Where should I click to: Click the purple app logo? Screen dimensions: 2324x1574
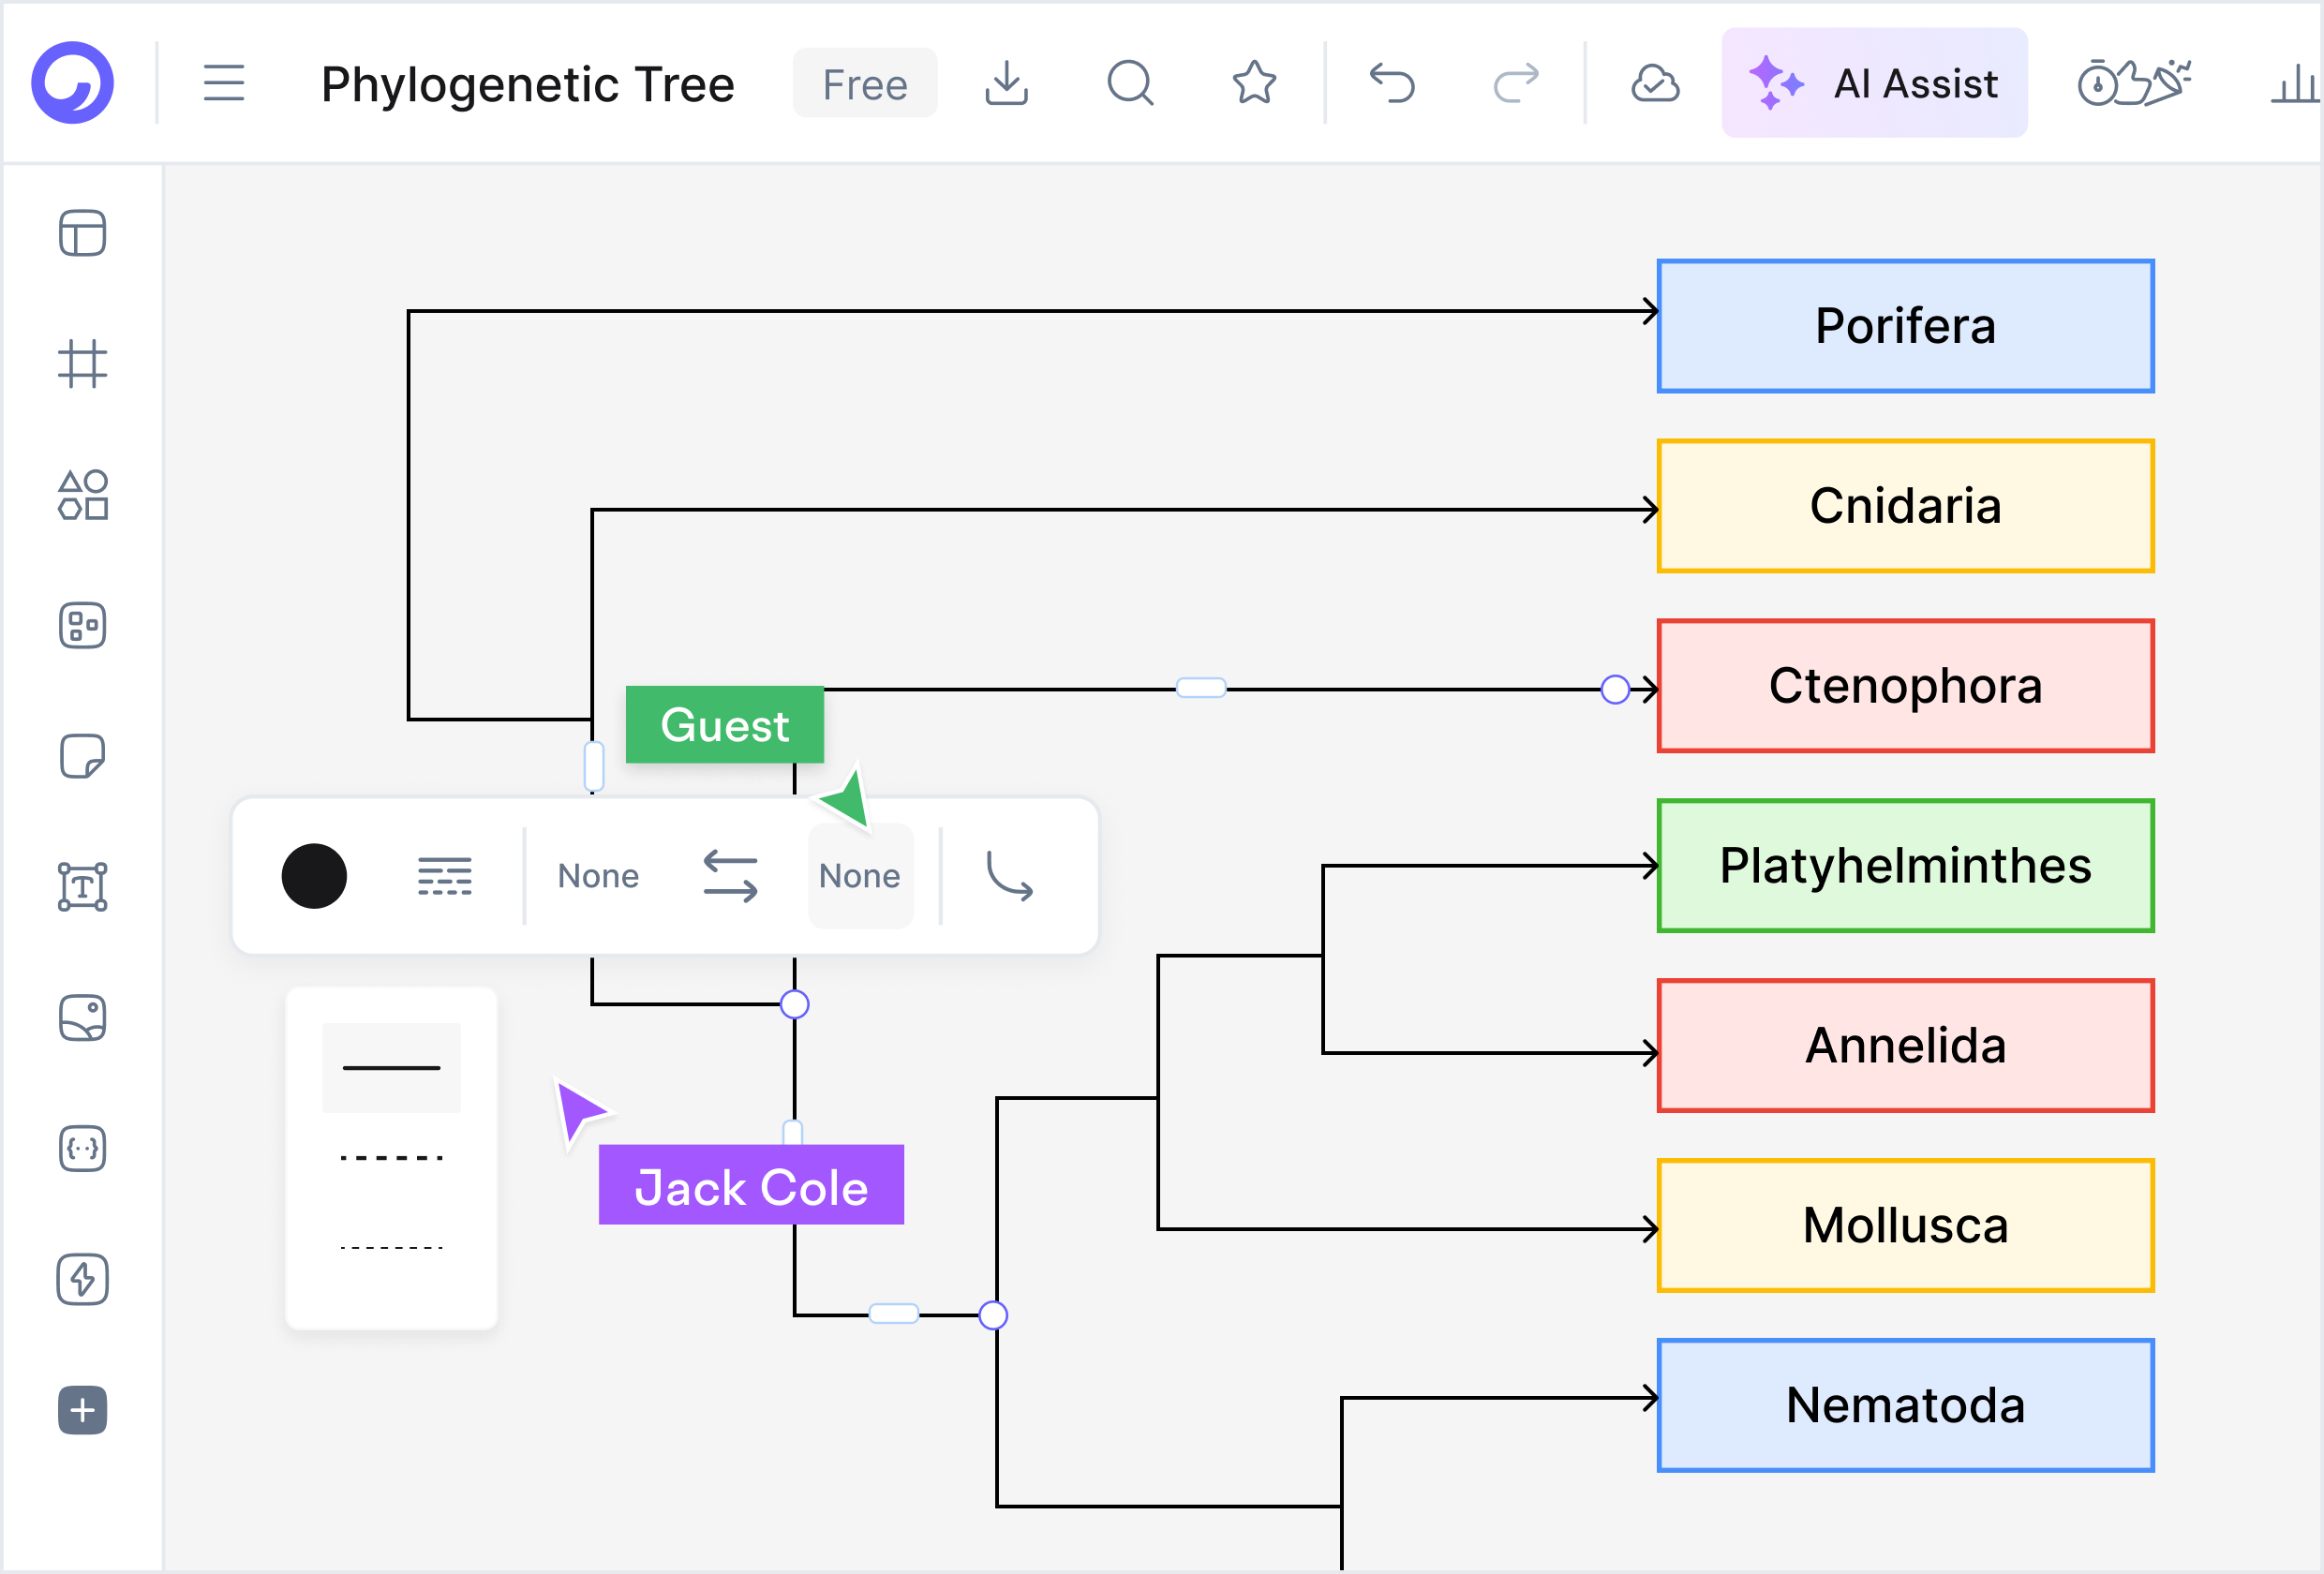click(72, 83)
